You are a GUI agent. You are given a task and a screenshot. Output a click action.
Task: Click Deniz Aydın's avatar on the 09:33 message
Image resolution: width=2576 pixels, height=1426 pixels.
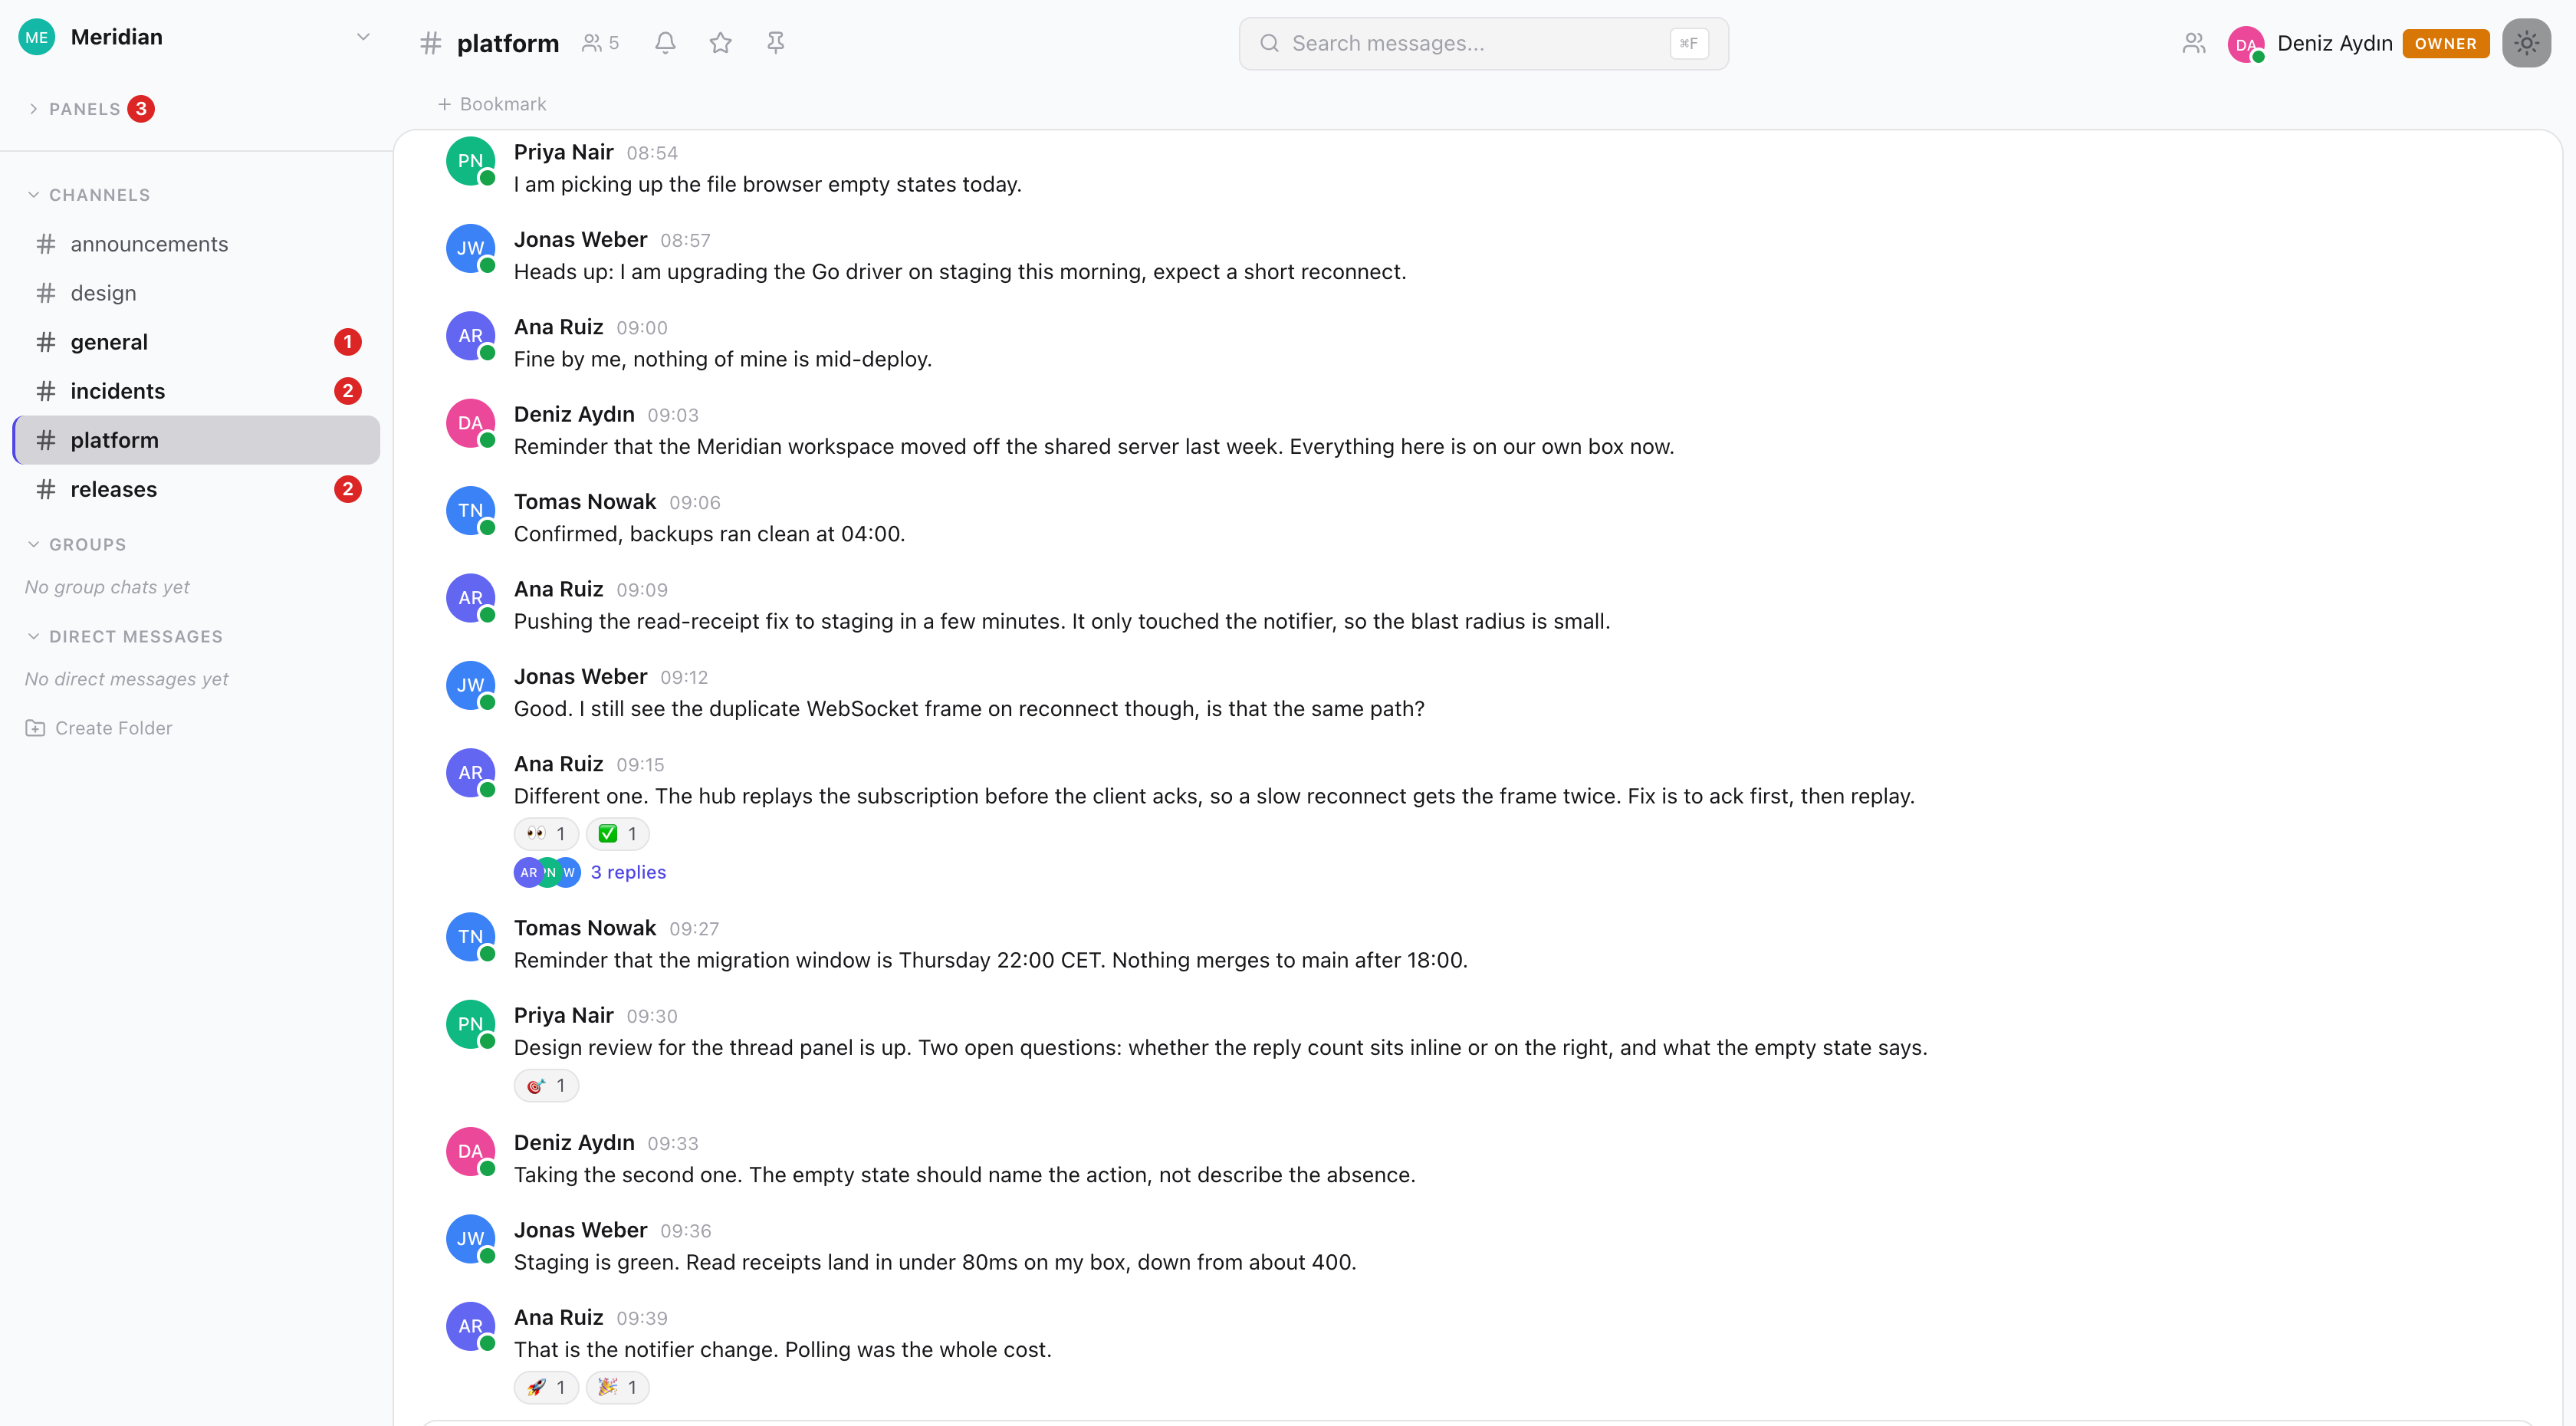[x=470, y=1152]
